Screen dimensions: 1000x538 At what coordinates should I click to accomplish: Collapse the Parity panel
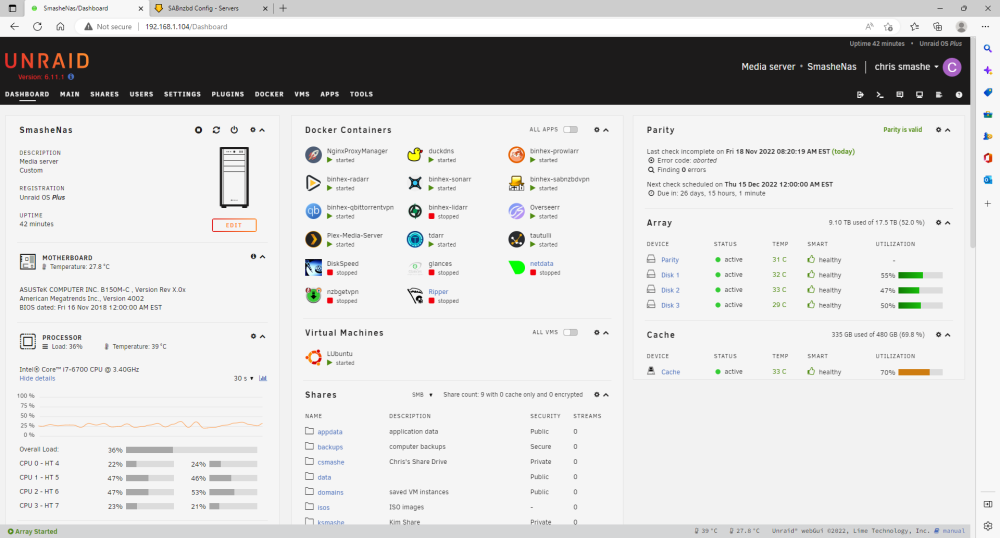(x=948, y=130)
